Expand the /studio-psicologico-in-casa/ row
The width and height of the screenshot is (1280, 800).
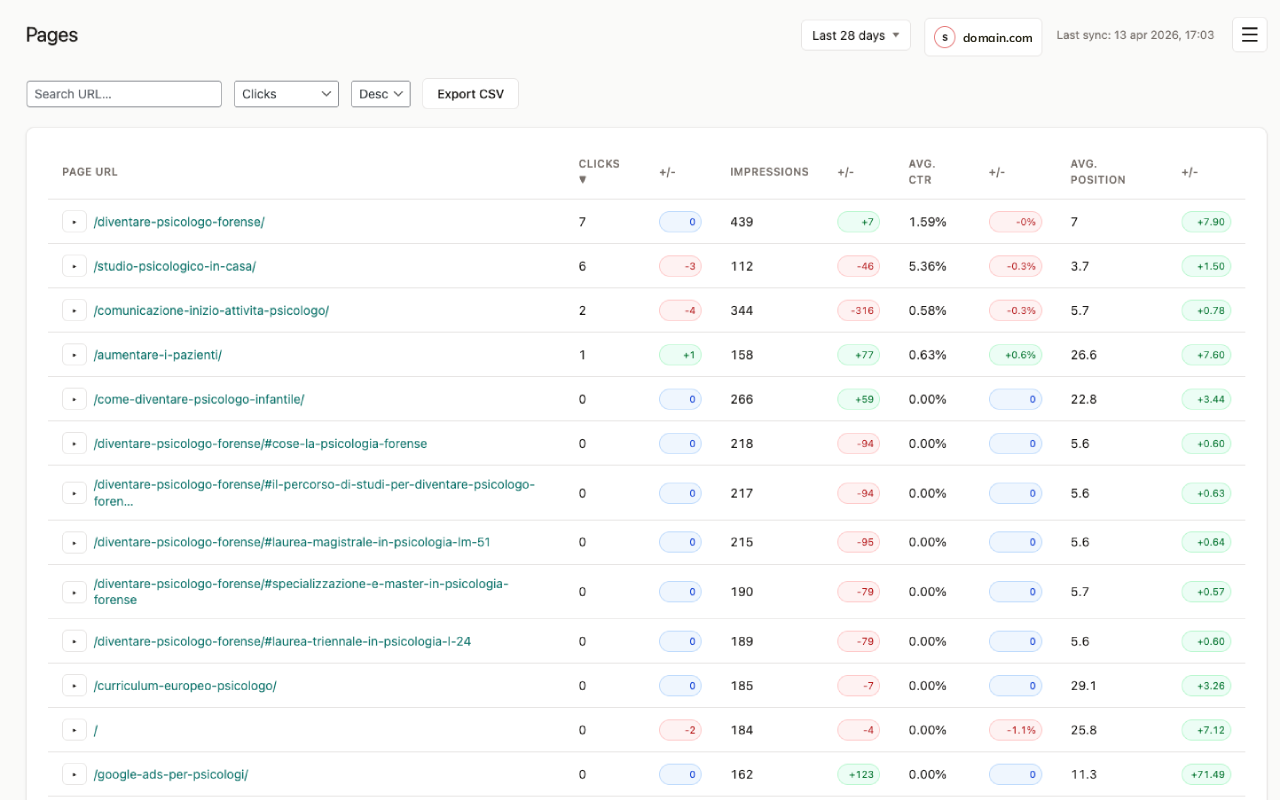pos(74,266)
